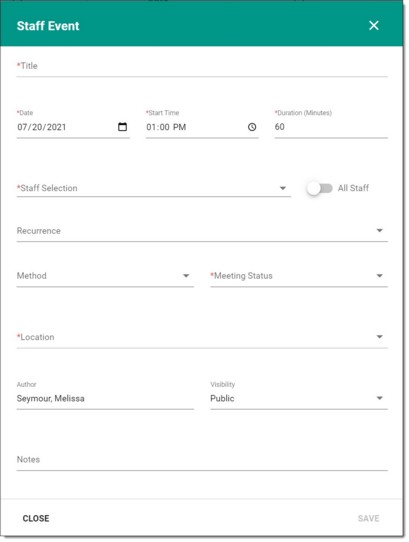Open the Method dropdown arrow

186,276
